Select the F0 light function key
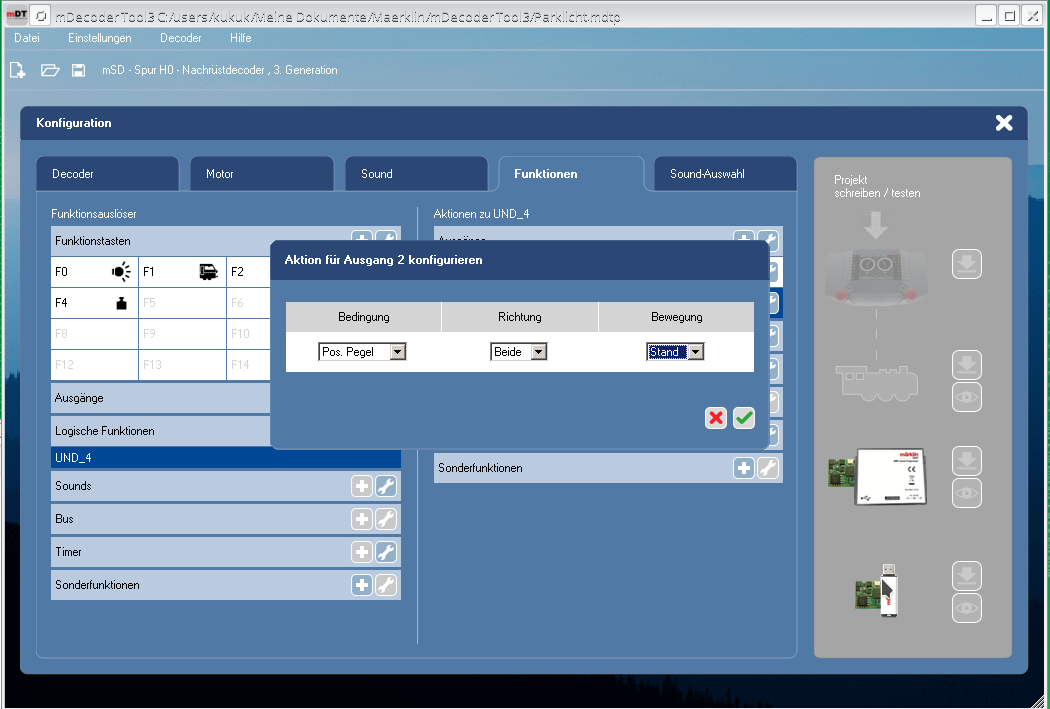 94,271
